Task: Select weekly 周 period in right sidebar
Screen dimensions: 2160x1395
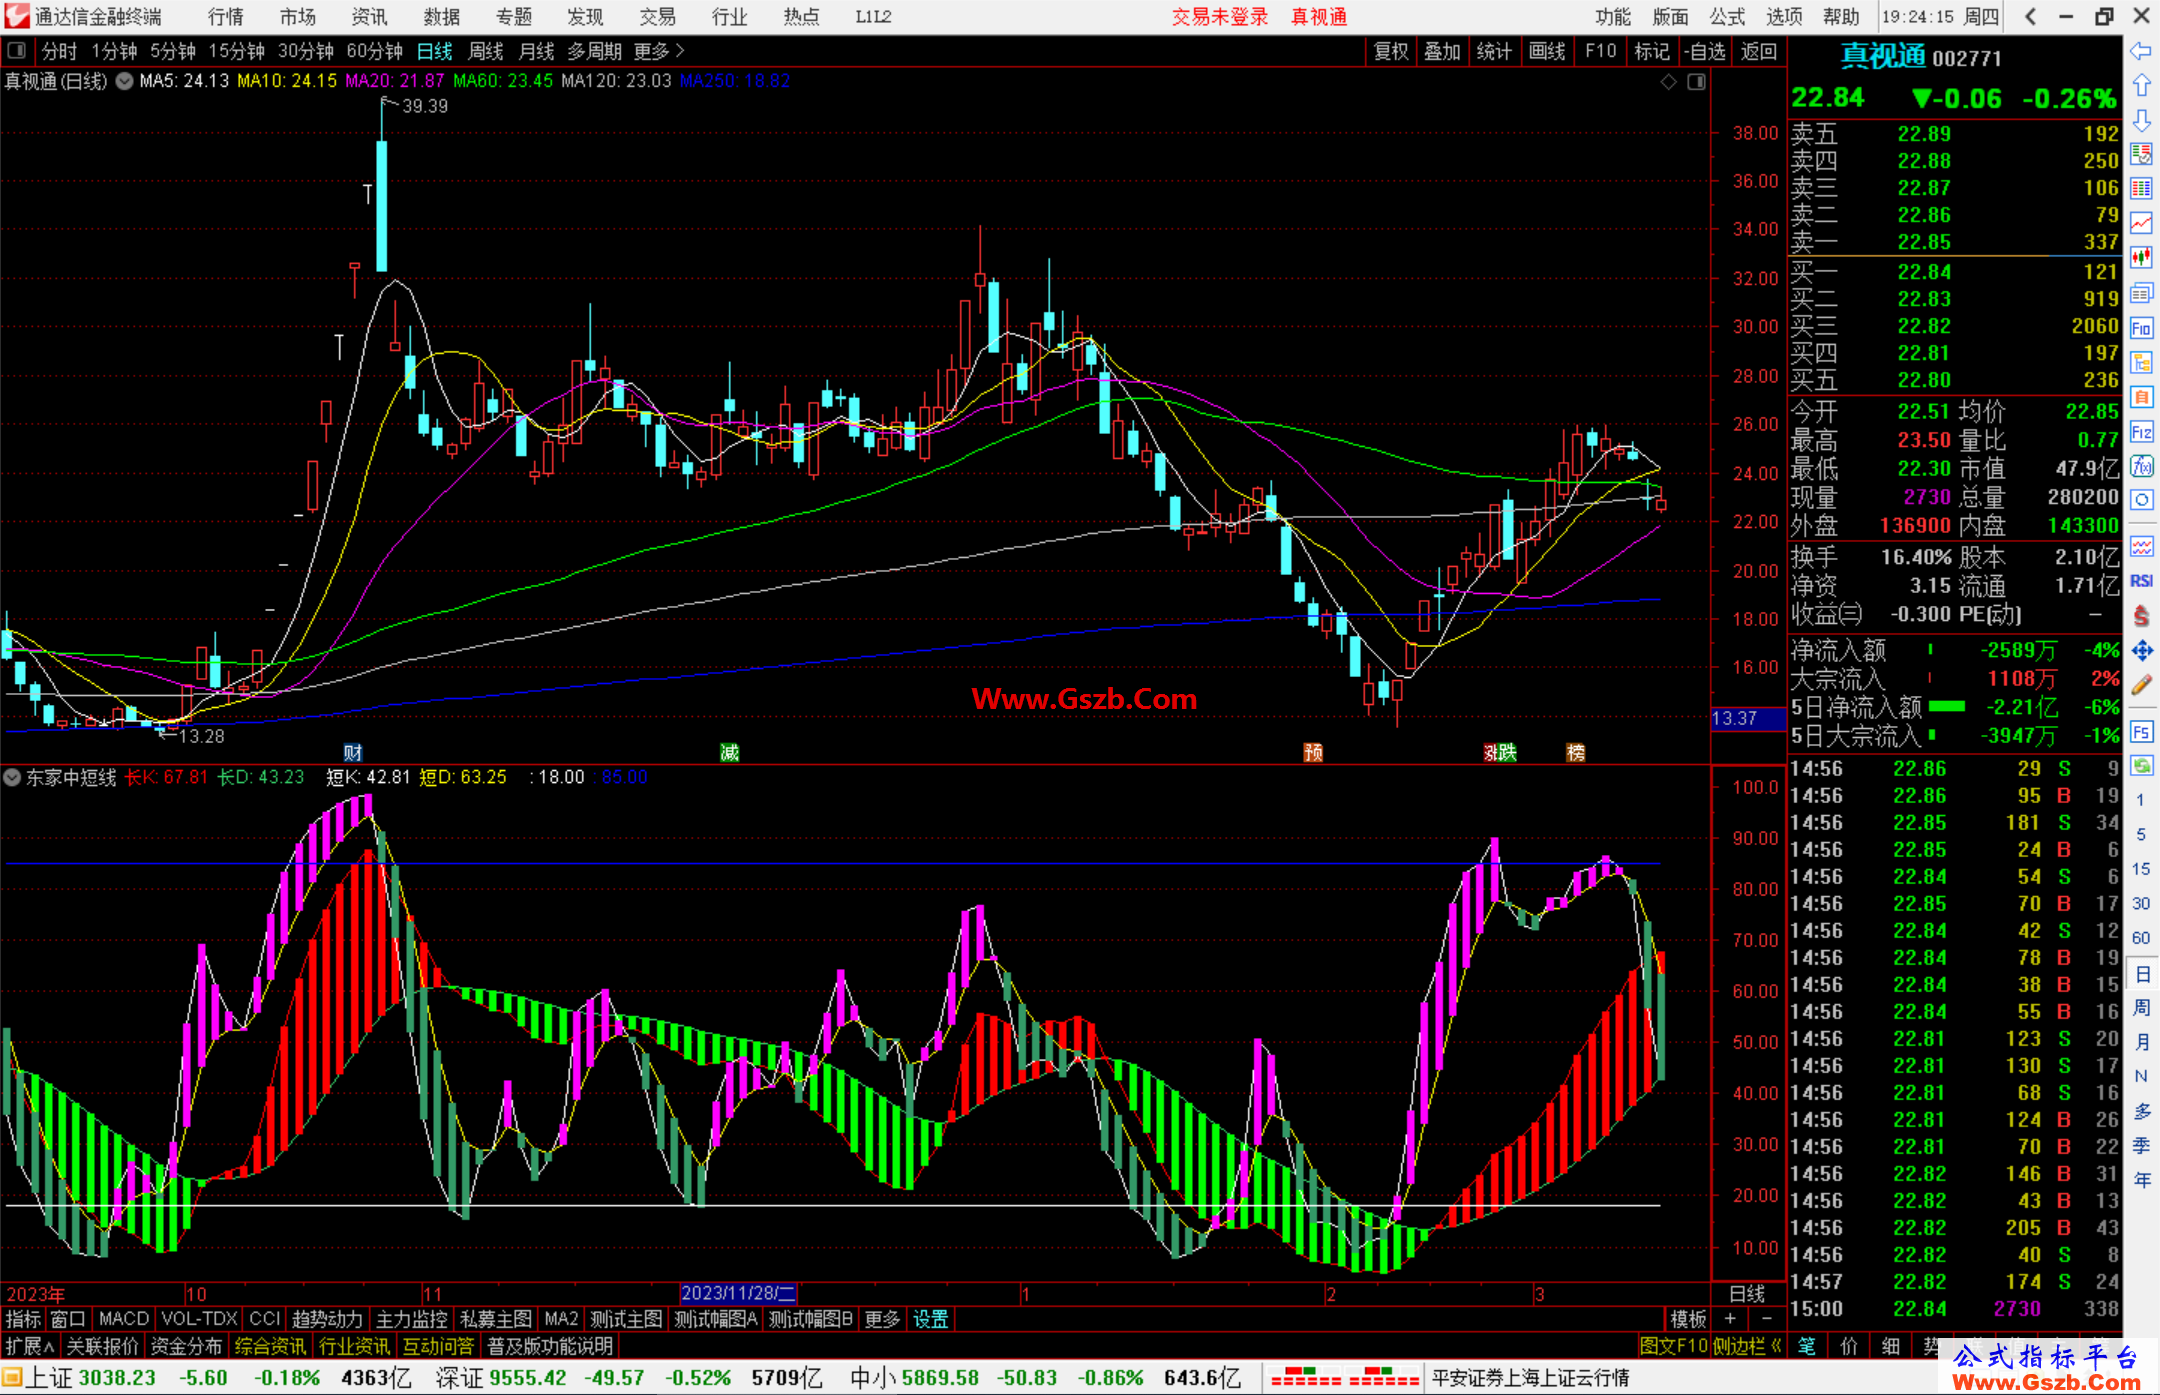Action: pos(2141,1007)
